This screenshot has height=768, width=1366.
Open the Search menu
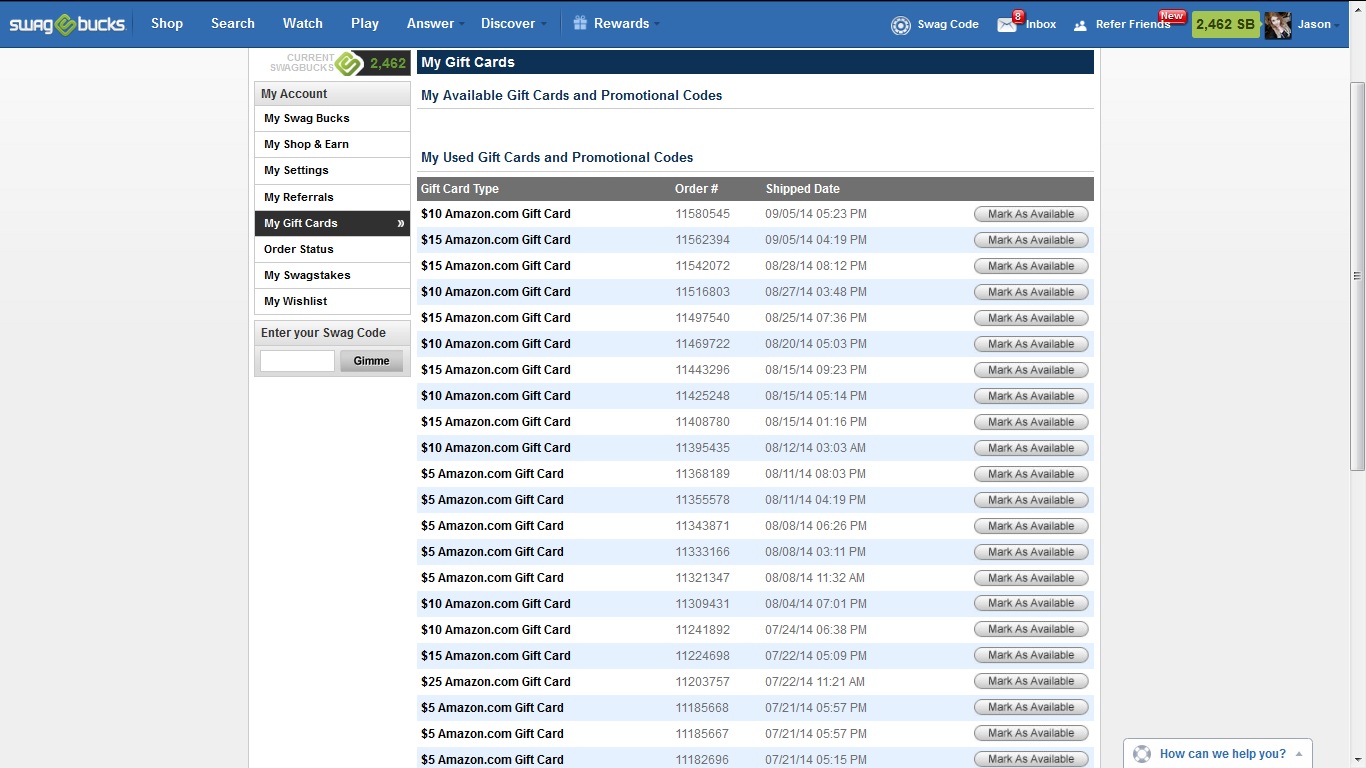point(233,23)
